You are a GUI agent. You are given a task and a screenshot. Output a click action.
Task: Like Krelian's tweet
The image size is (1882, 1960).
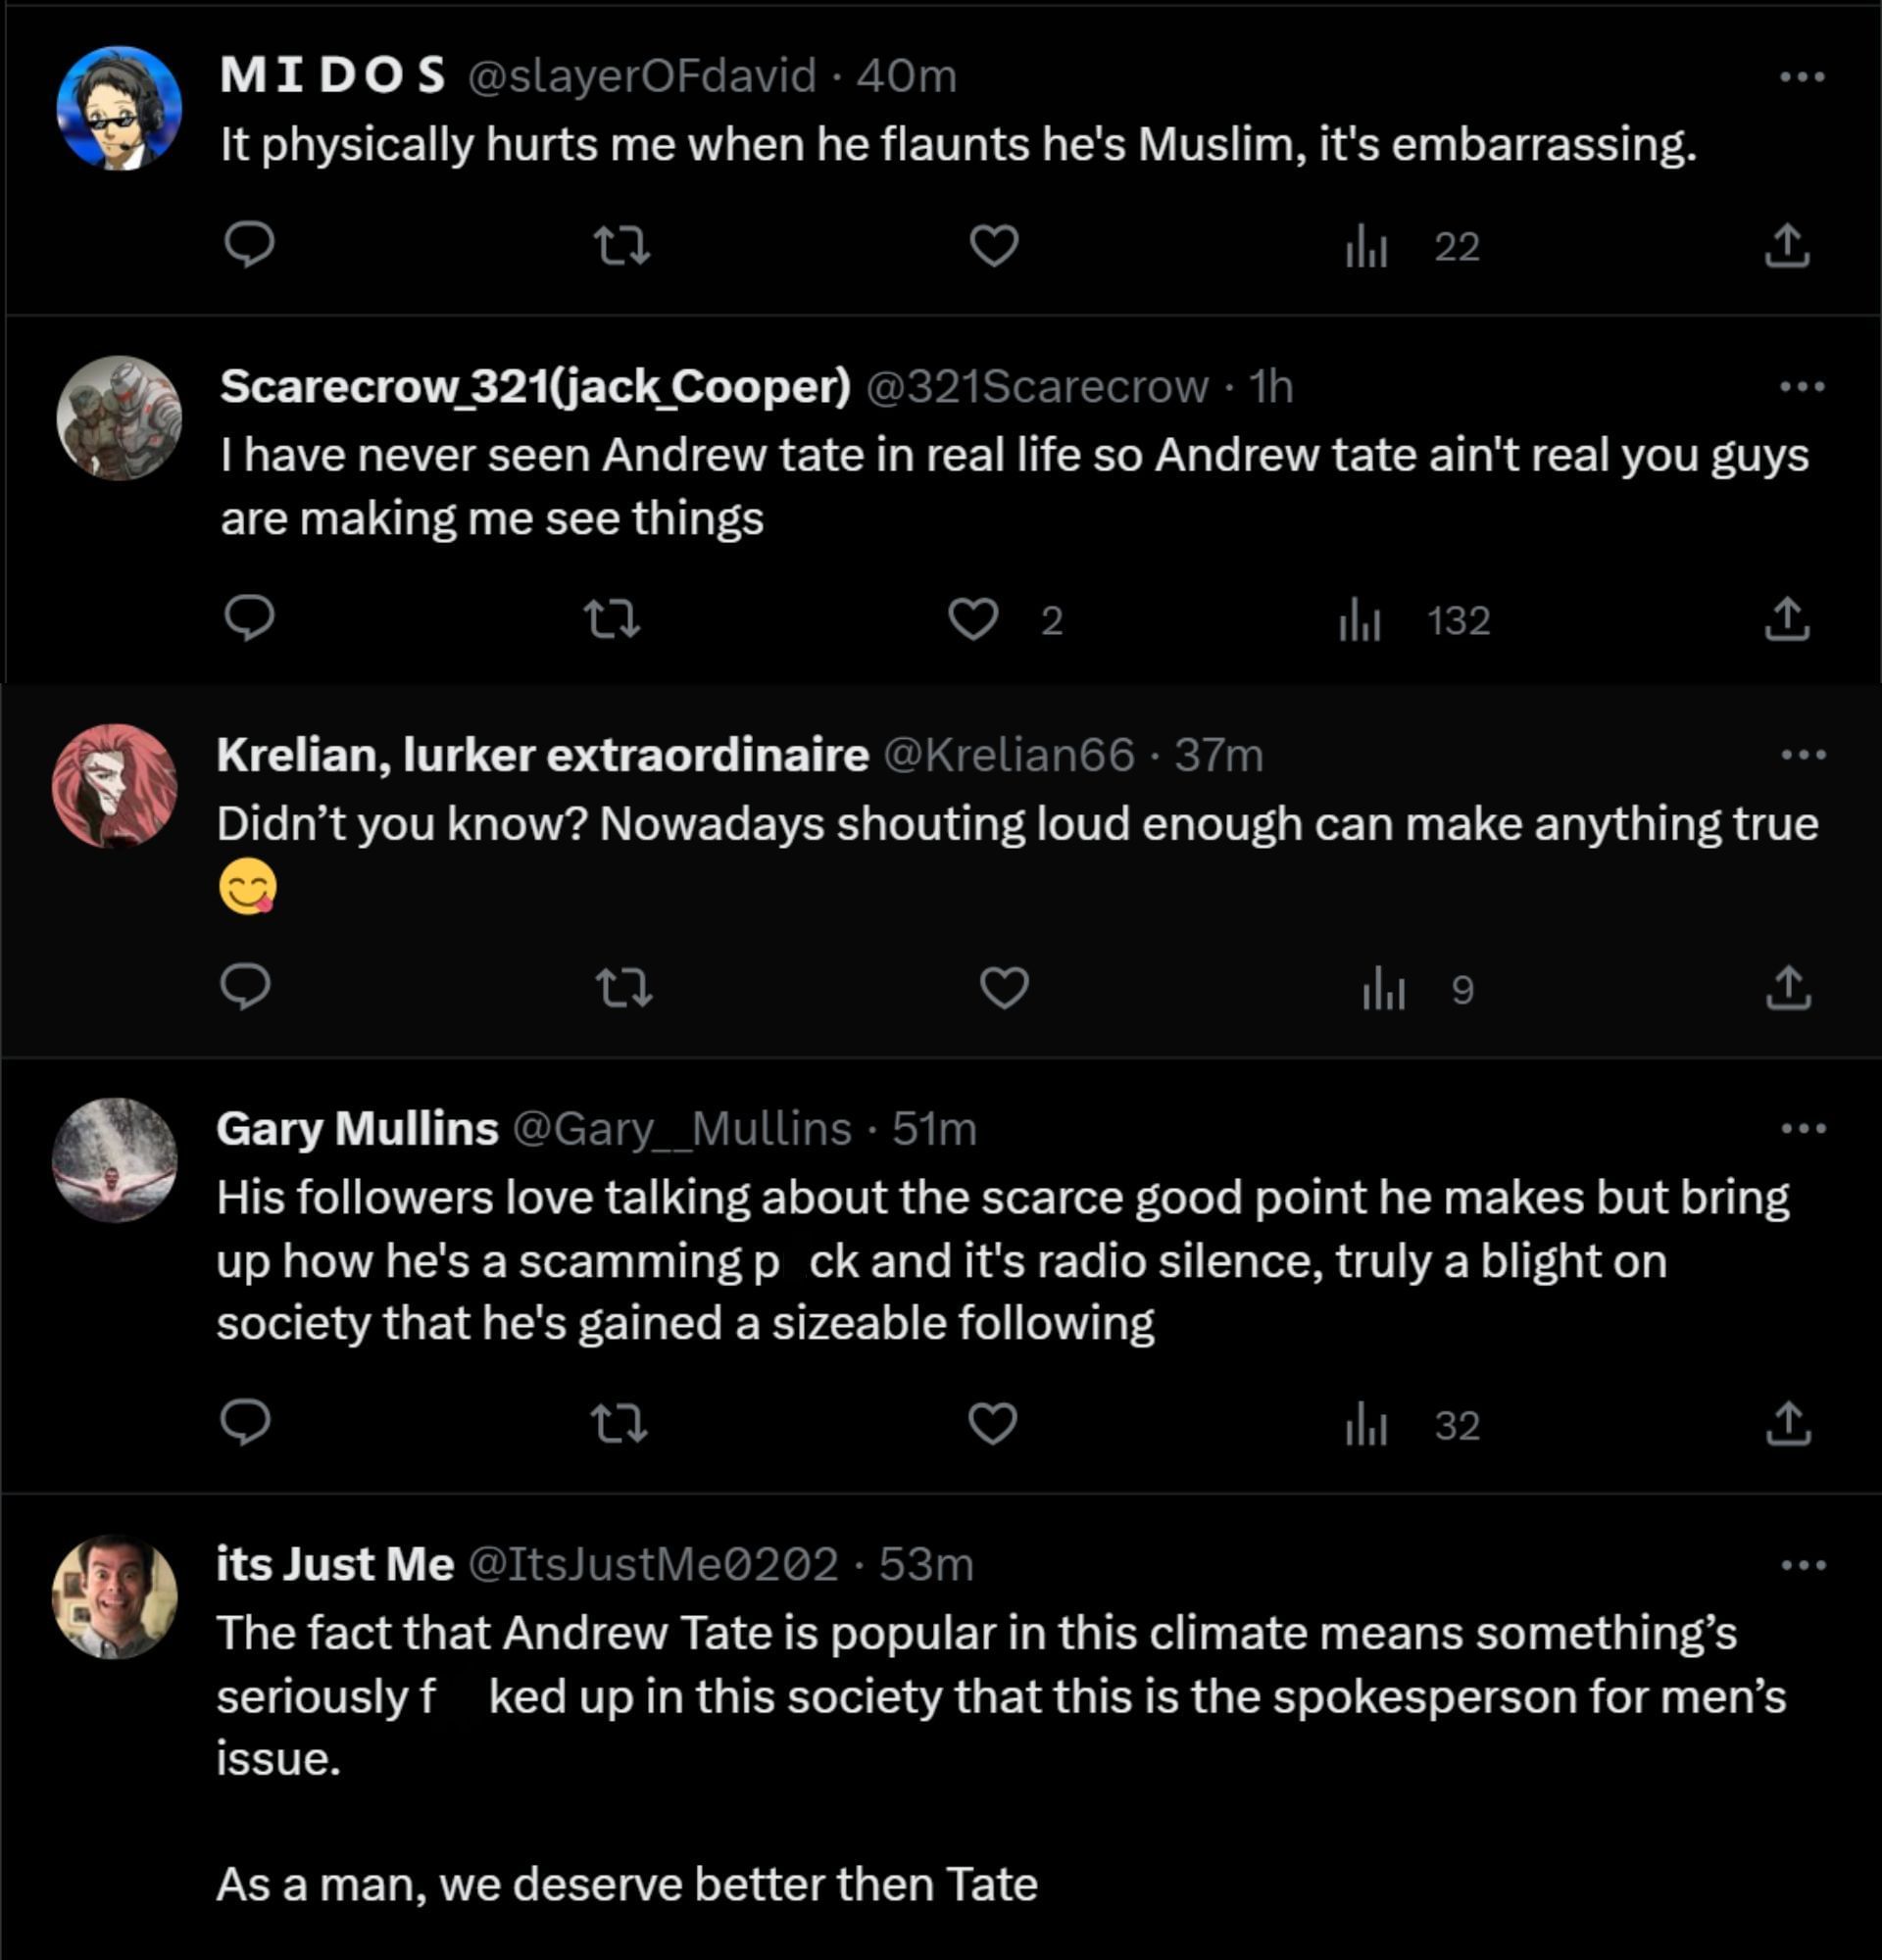[1004, 988]
